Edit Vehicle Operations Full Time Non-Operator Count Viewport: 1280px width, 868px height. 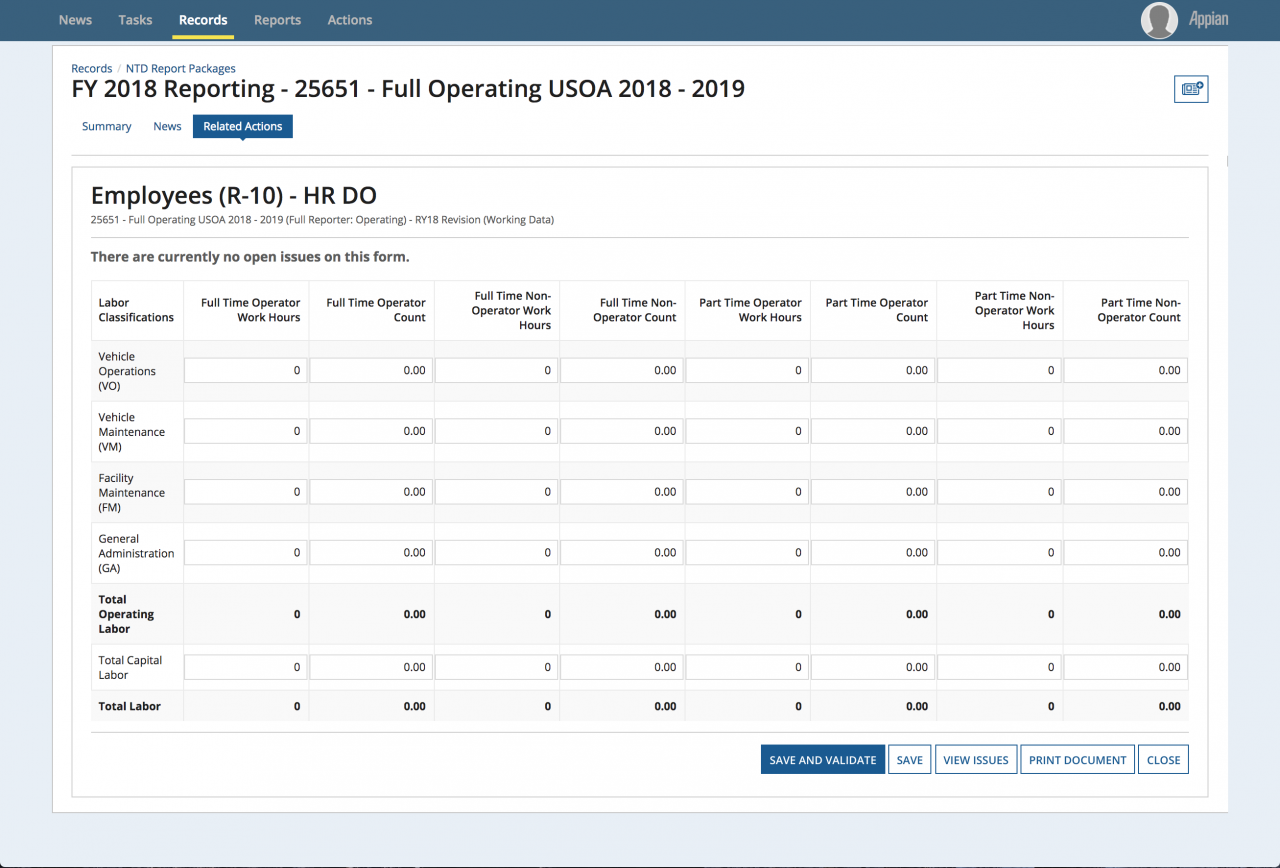pos(622,371)
